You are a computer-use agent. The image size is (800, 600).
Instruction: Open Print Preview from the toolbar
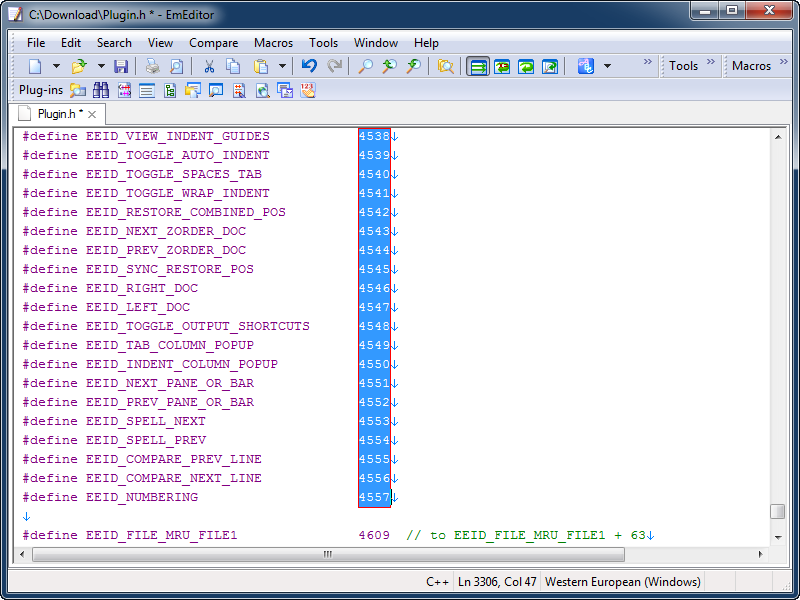[177, 66]
